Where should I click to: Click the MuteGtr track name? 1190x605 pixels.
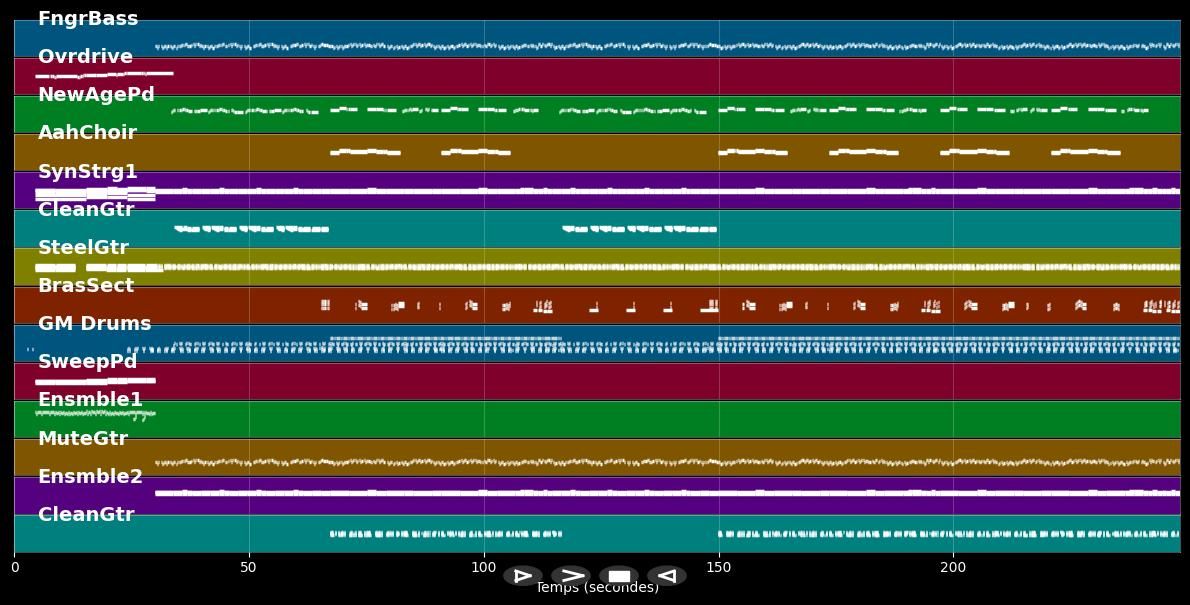tap(83, 439)
